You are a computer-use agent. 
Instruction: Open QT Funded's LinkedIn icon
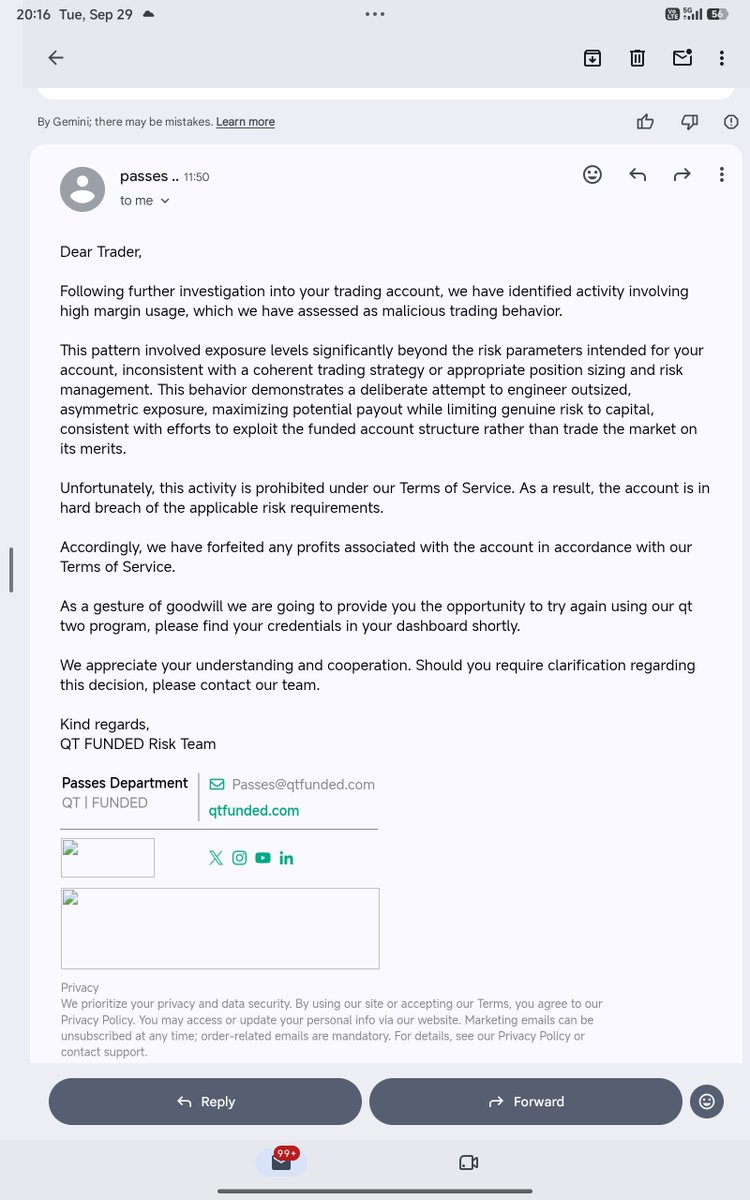pyautogui.click(x=286, y=857)
